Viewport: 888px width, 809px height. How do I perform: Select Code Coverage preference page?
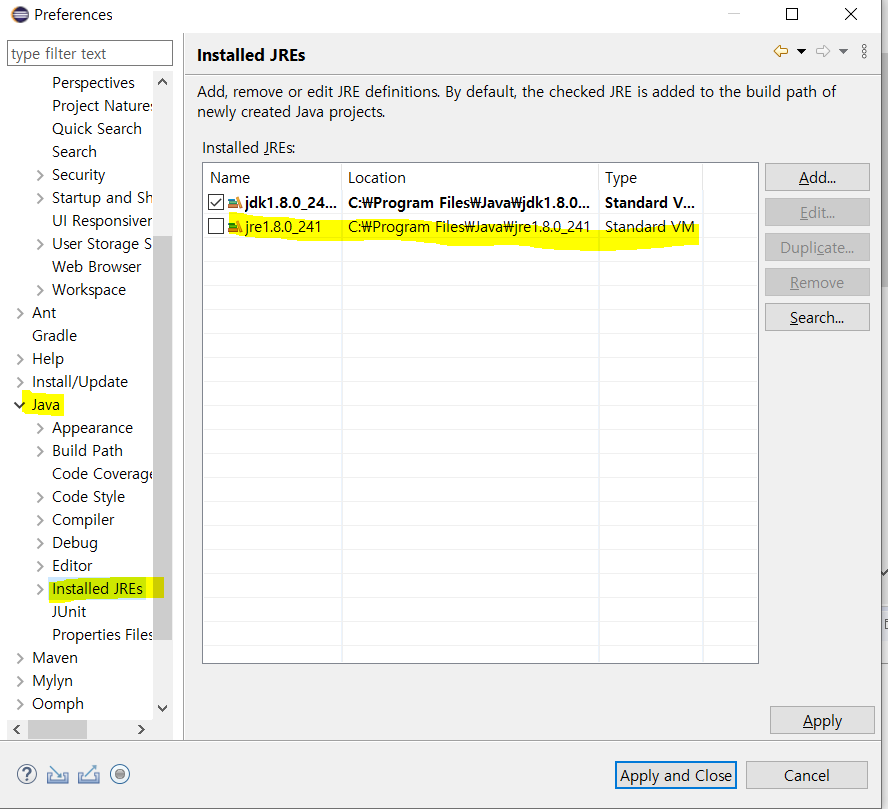click(102, 474)
